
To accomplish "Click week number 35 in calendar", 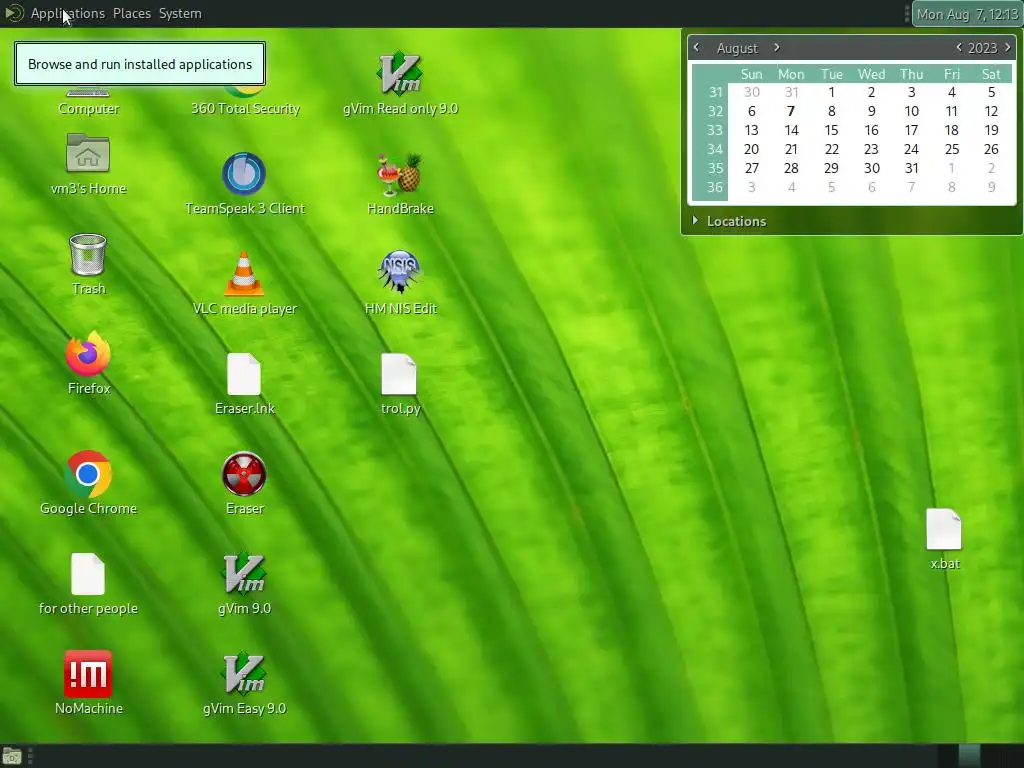I will (x=715, y=168).
